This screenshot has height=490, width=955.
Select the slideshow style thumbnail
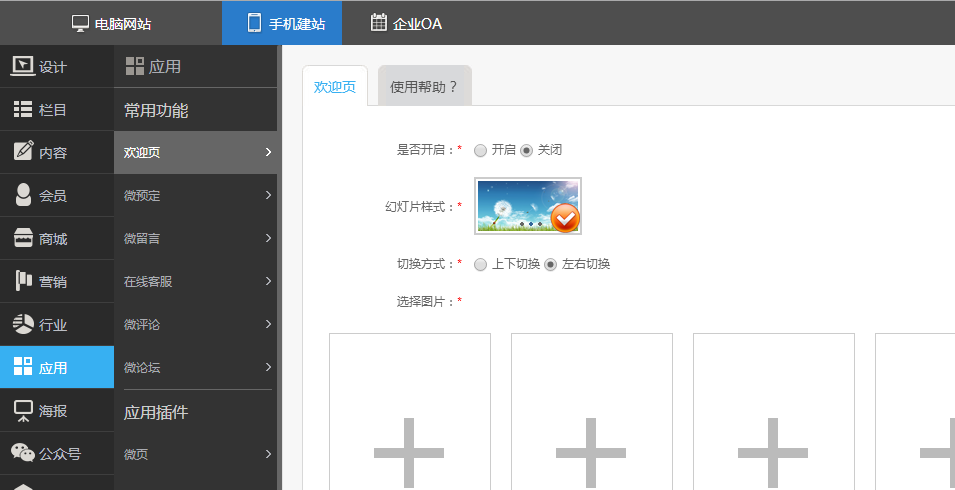(x=528, y=206)
